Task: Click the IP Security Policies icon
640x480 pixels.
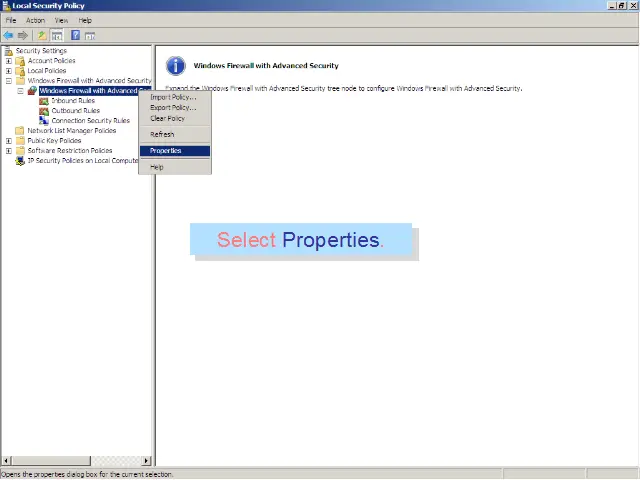Action: coord(20,161)
